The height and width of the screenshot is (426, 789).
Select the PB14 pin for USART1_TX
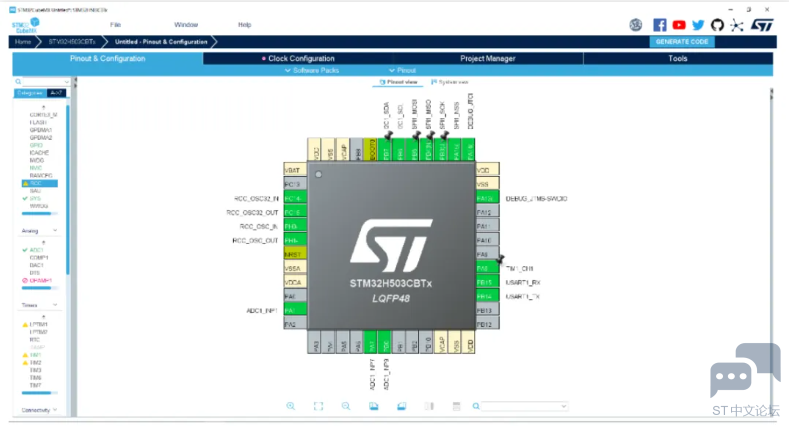pyautogui.click(x=487, y=296)
